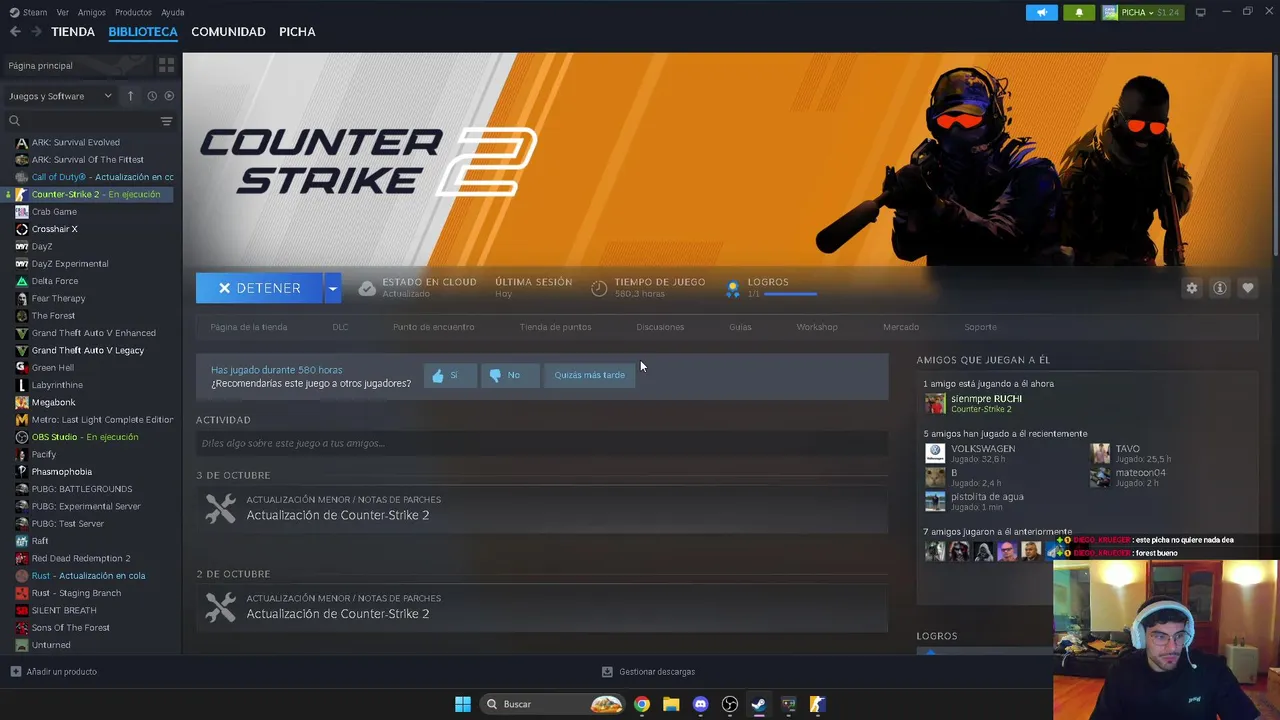This screenshot has width=1280, height=720.
Task: Go to the TIENDA tab
Action: point(73,32)
